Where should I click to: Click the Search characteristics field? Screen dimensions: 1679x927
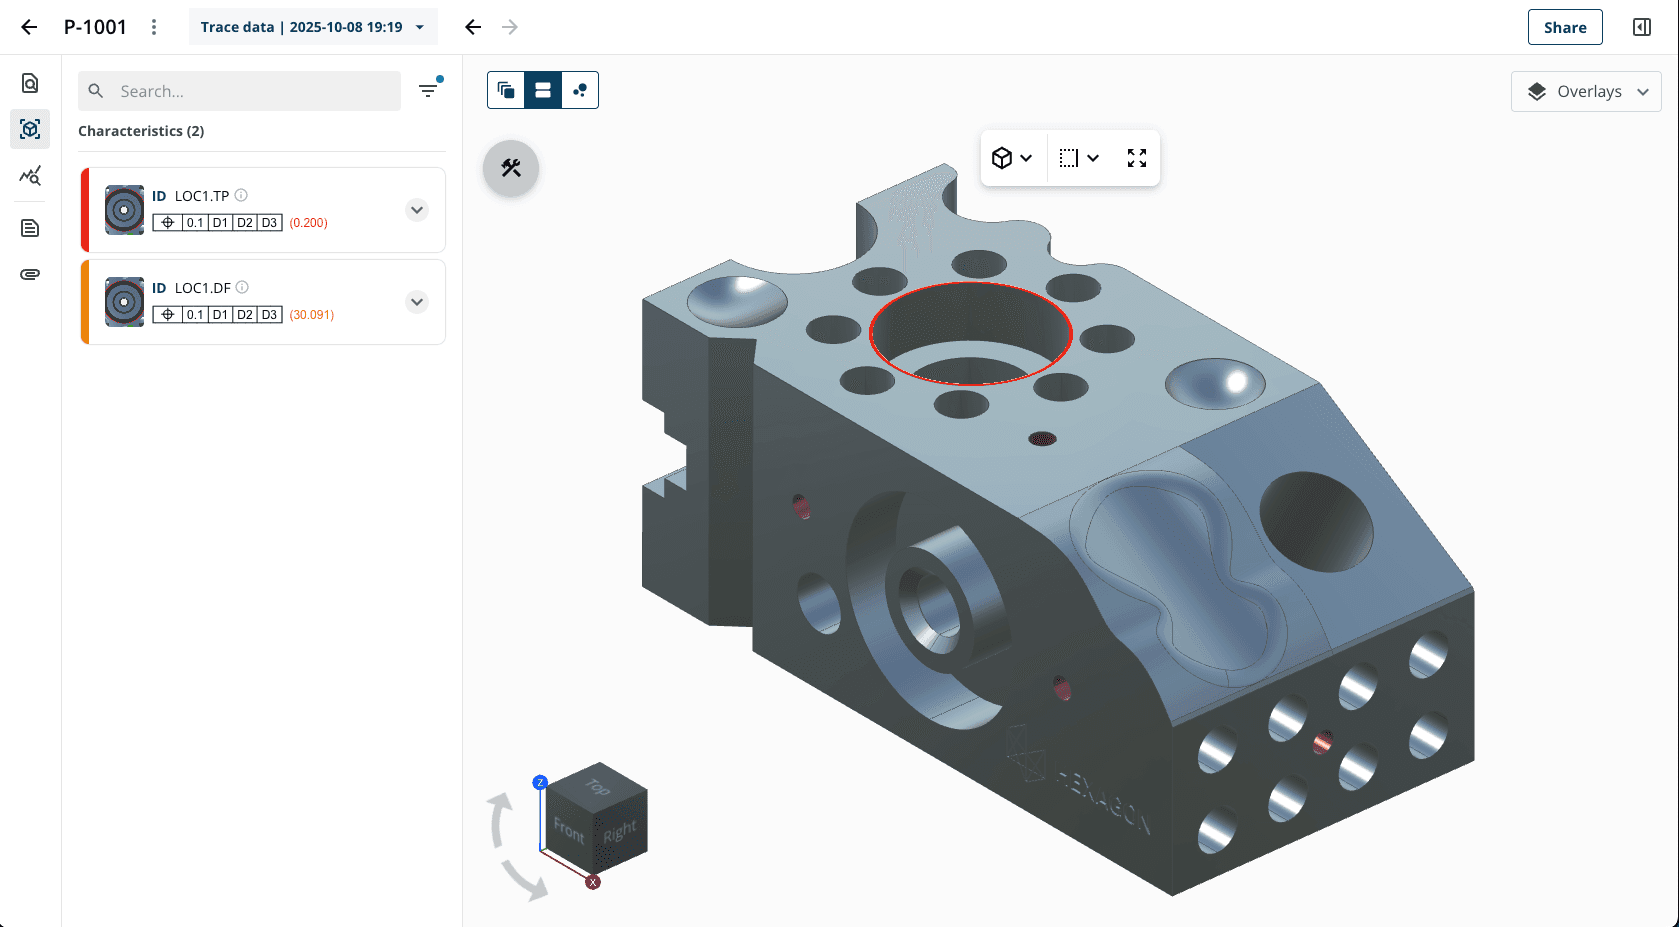pos(240,91)
